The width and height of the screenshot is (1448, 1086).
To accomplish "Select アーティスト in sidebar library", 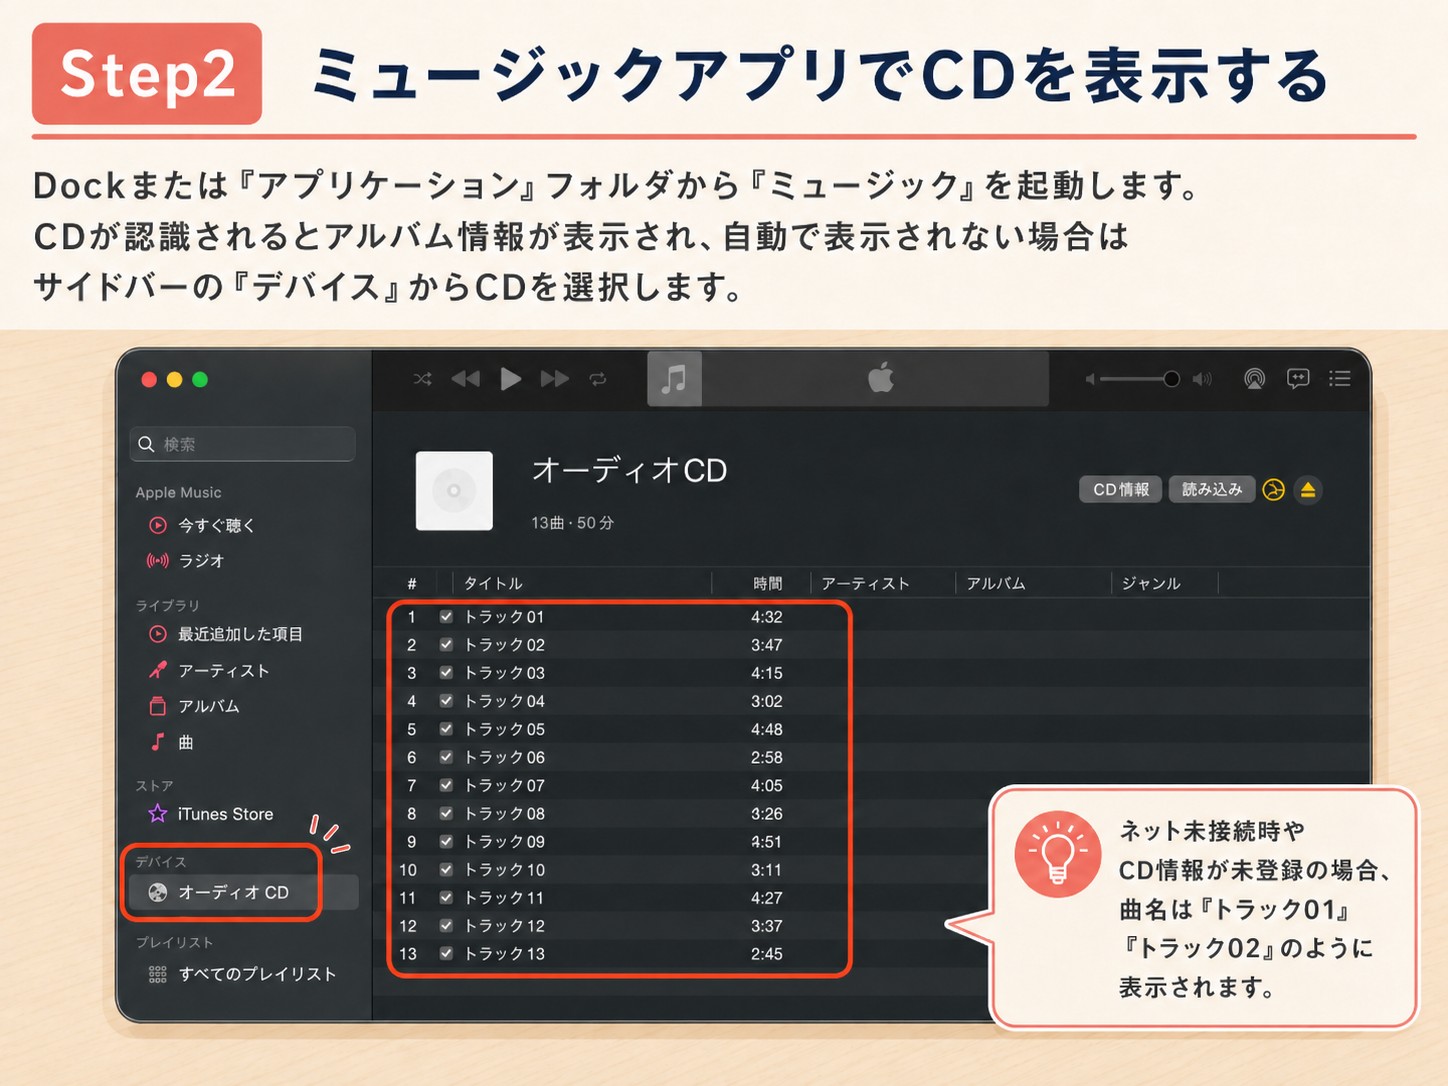I will (223, 670).
